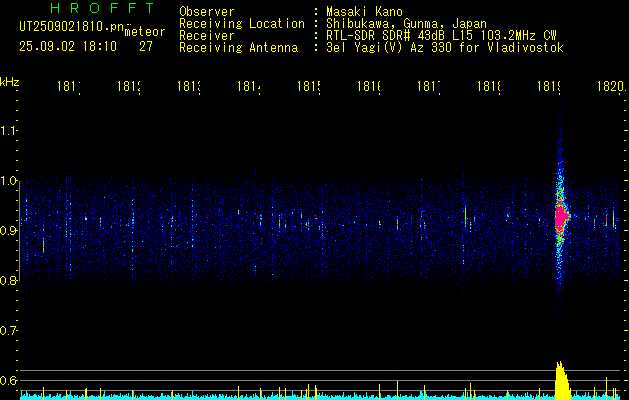The width and height of the screenshot is (629, 400).
Task: Click the 0.9 frequency axis label
Action: [x=8, y=231]
